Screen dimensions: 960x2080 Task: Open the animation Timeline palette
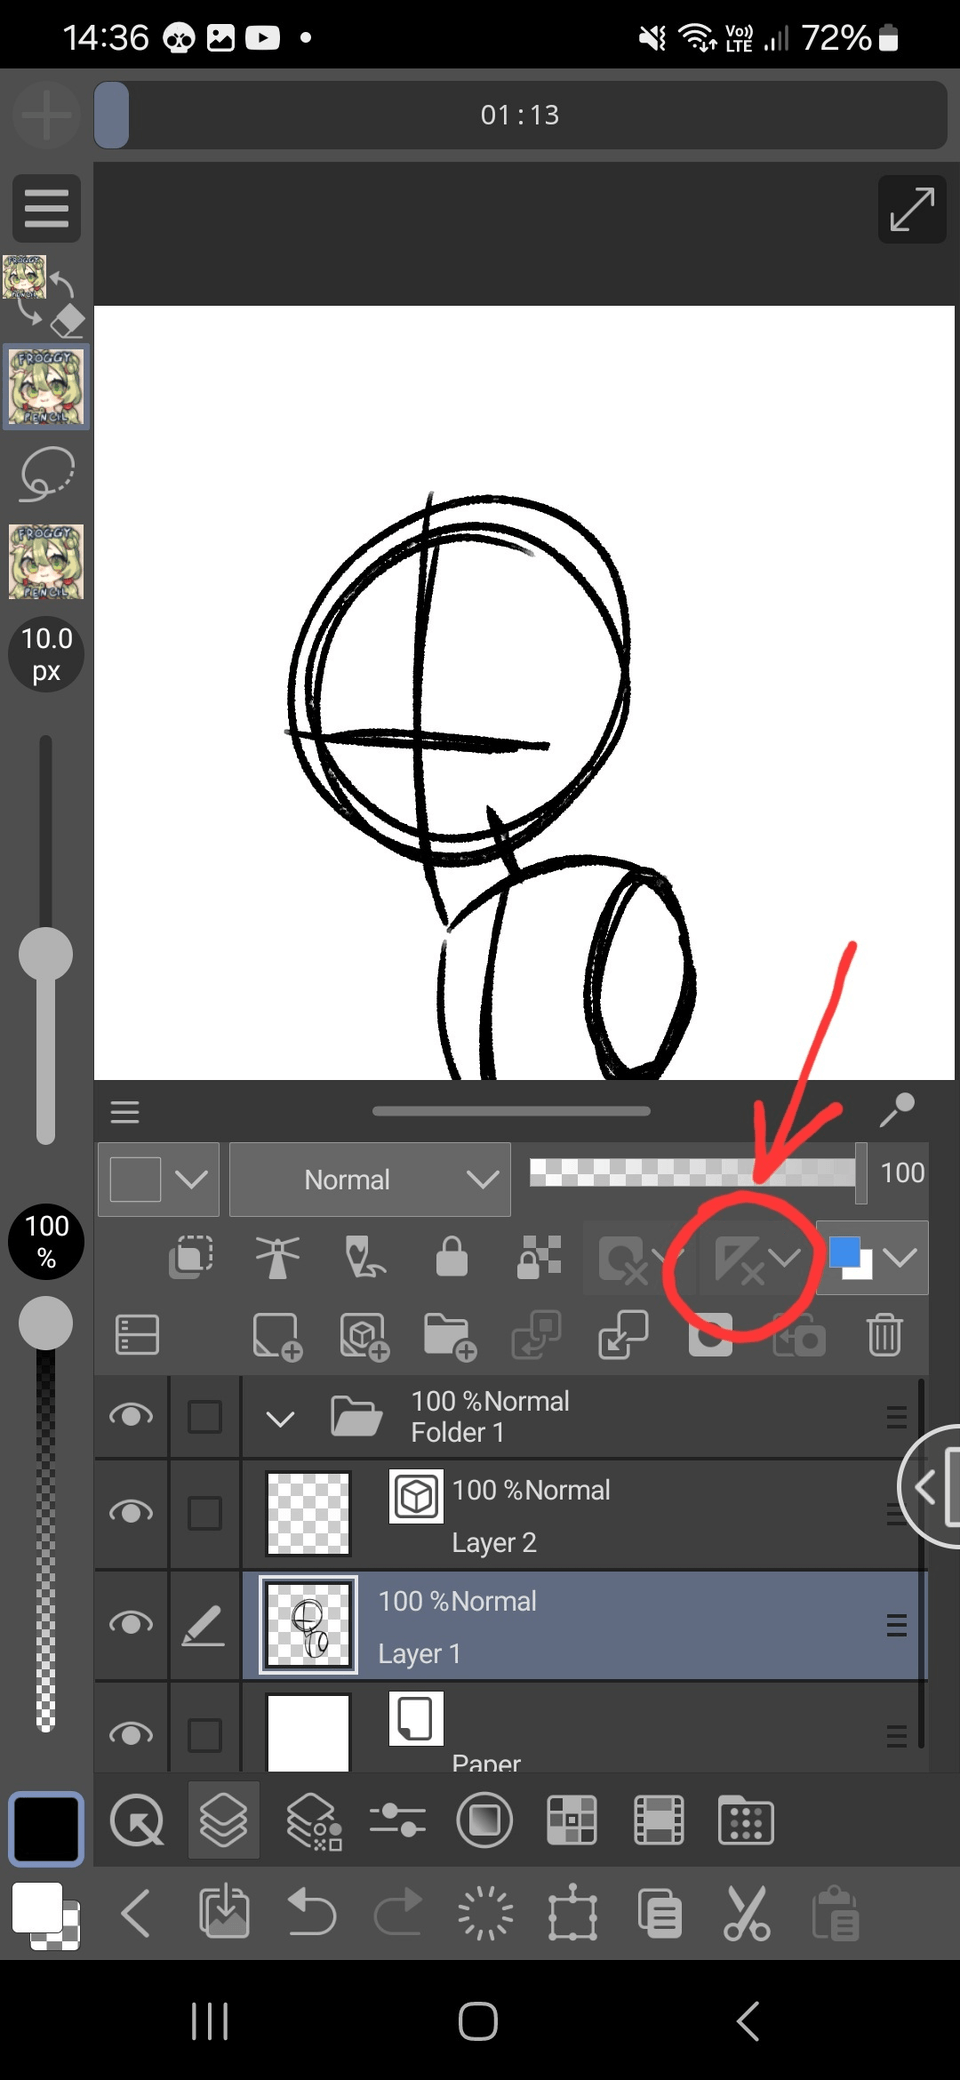(659, 1821)
